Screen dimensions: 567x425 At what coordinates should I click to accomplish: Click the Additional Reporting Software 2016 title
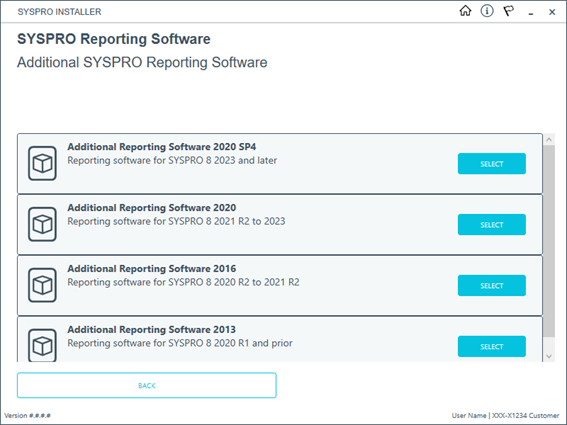pyautogui.click(x=152, y=269)
